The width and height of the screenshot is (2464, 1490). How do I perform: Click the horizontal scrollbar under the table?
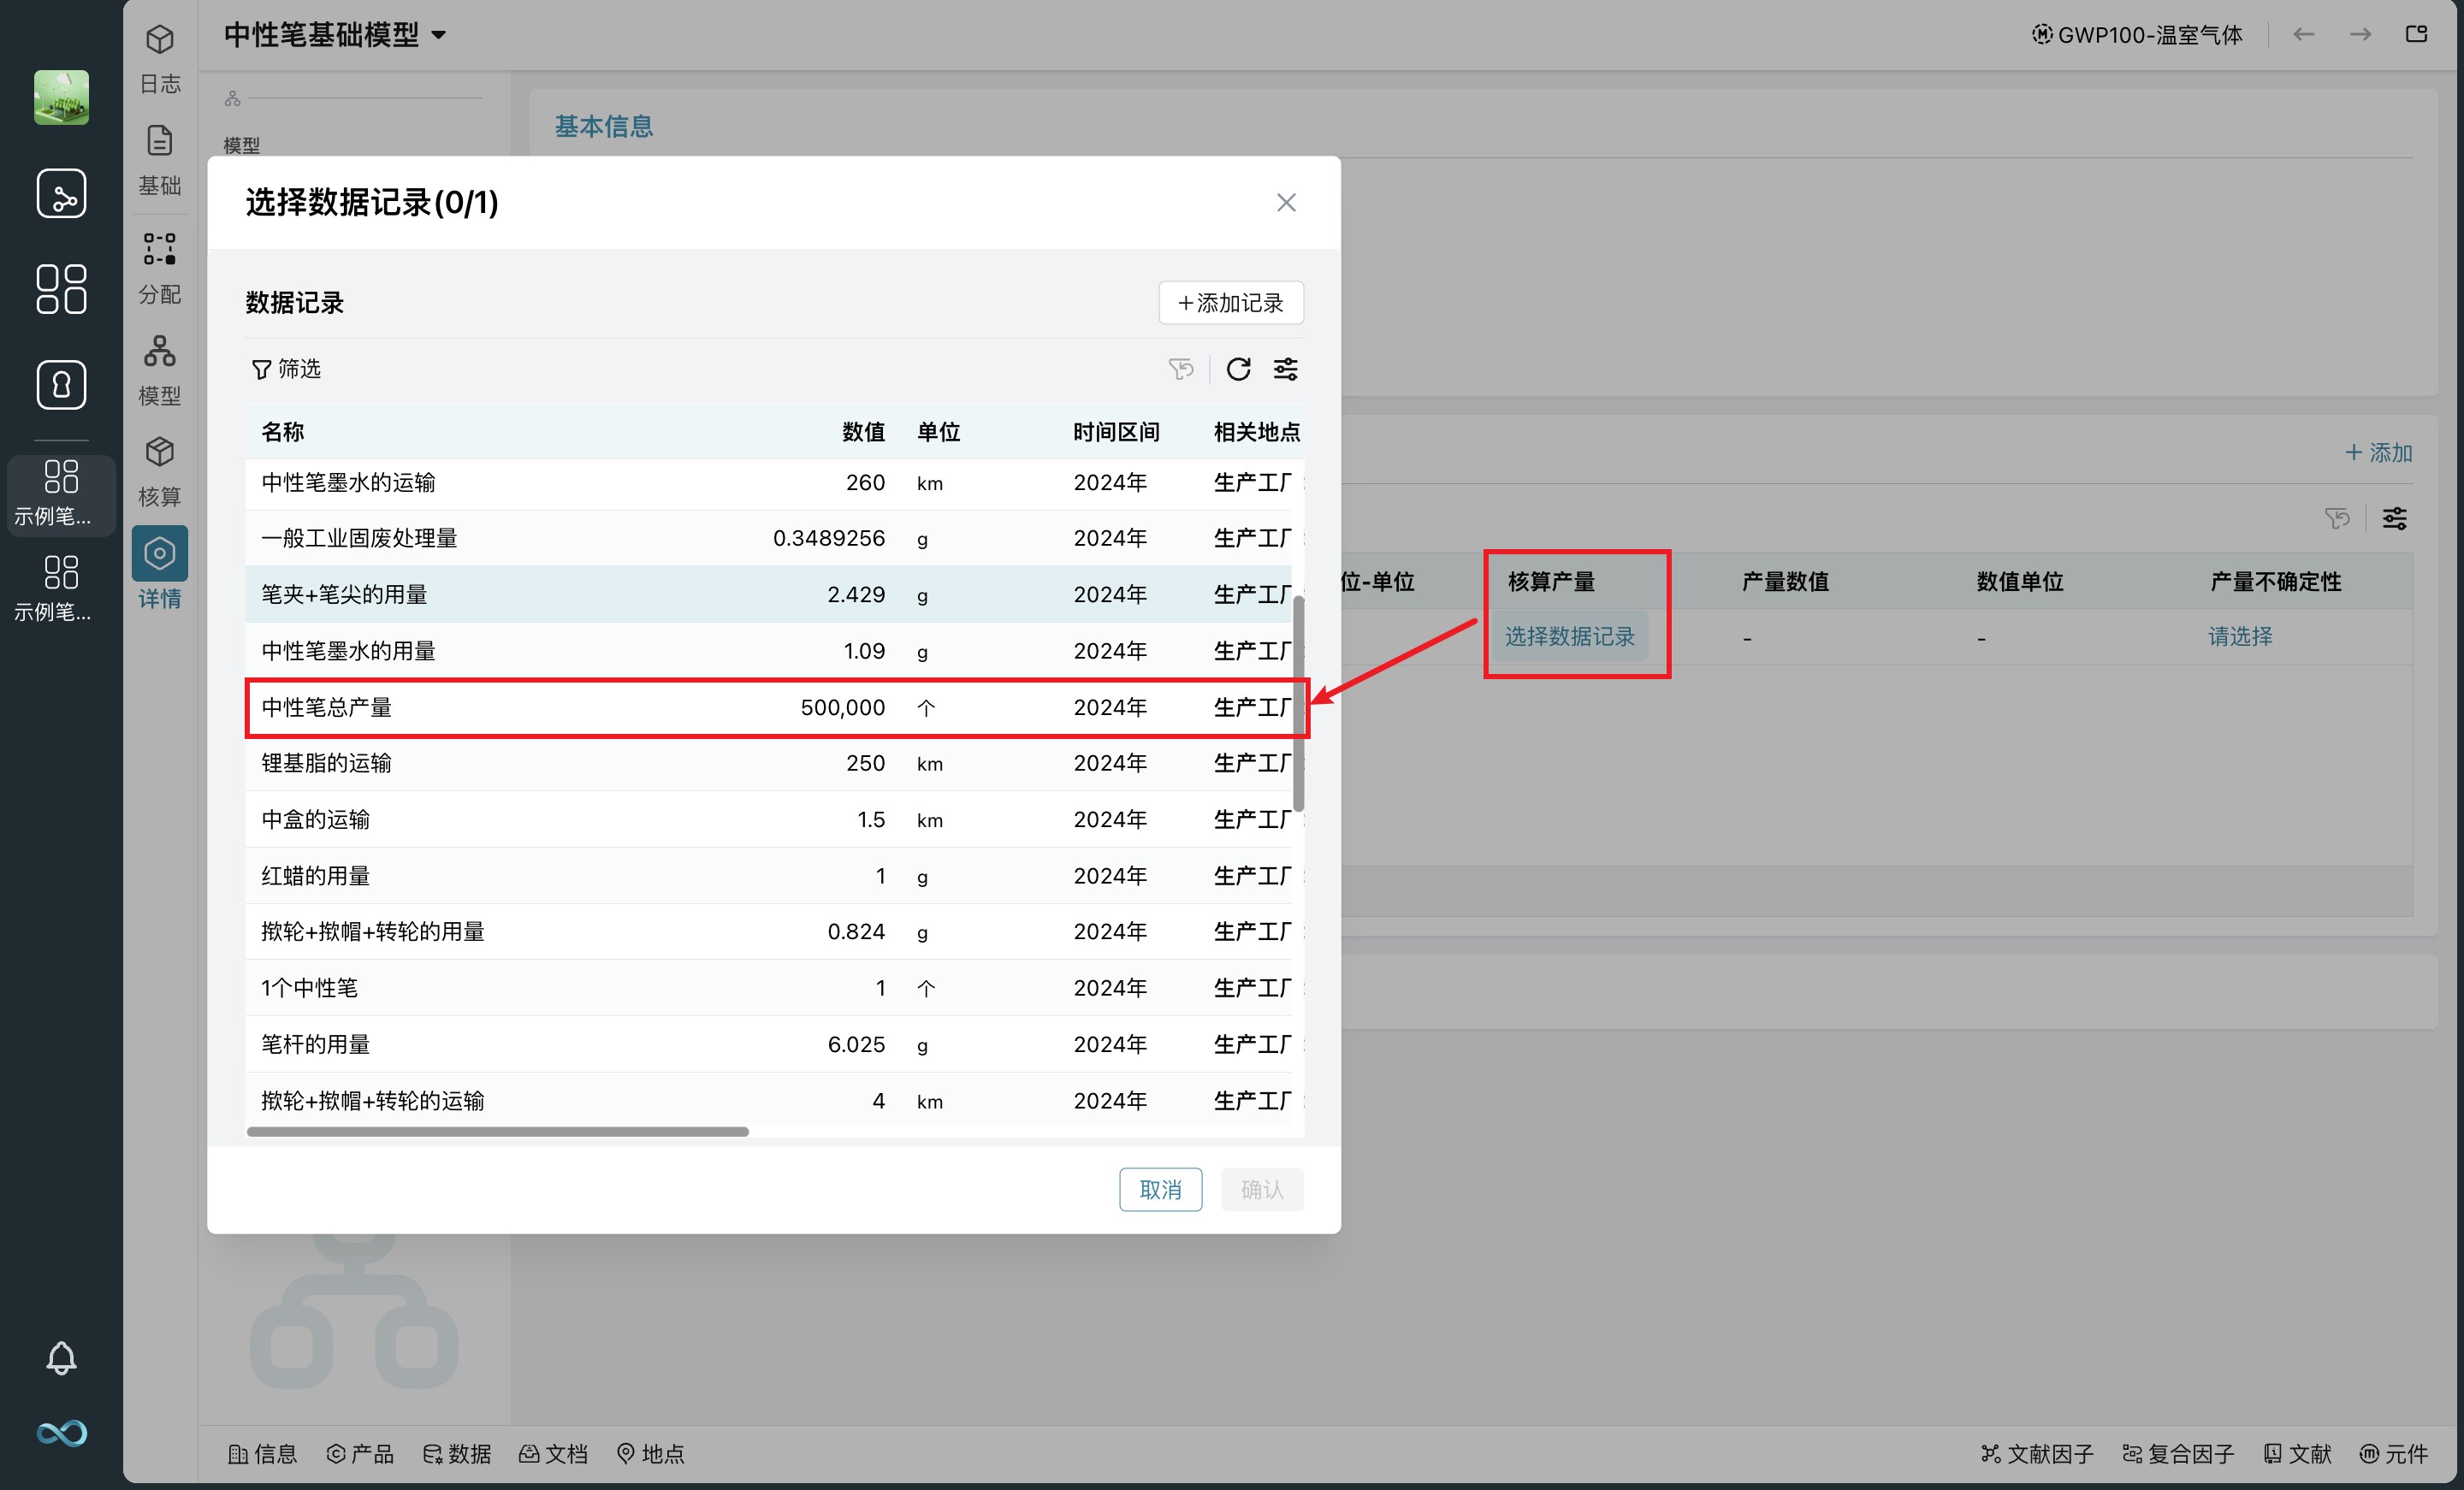(497, 1132)
